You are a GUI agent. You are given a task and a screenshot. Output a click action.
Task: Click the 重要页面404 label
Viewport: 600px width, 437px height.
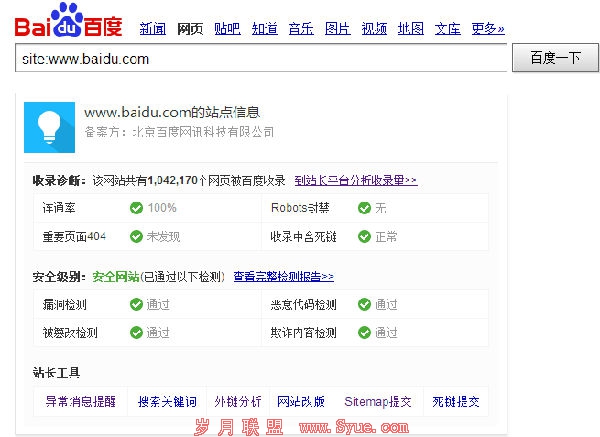(x=74, y=236)
